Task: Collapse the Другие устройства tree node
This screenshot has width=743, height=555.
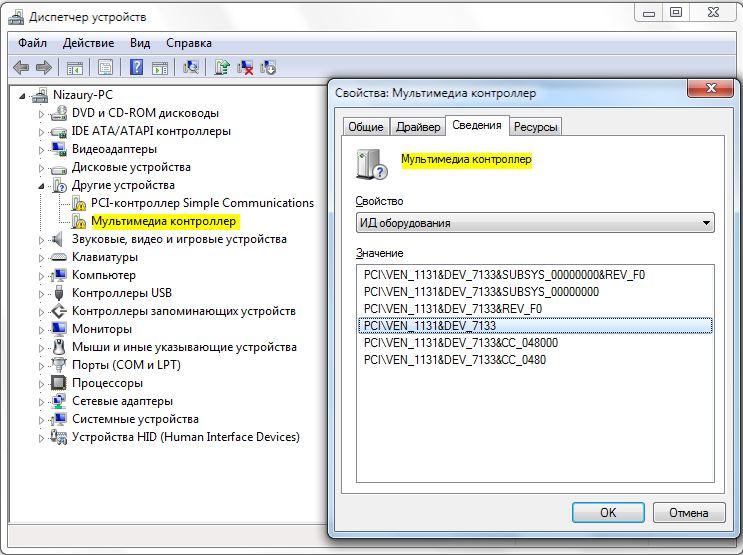Action: coord(42,185)
